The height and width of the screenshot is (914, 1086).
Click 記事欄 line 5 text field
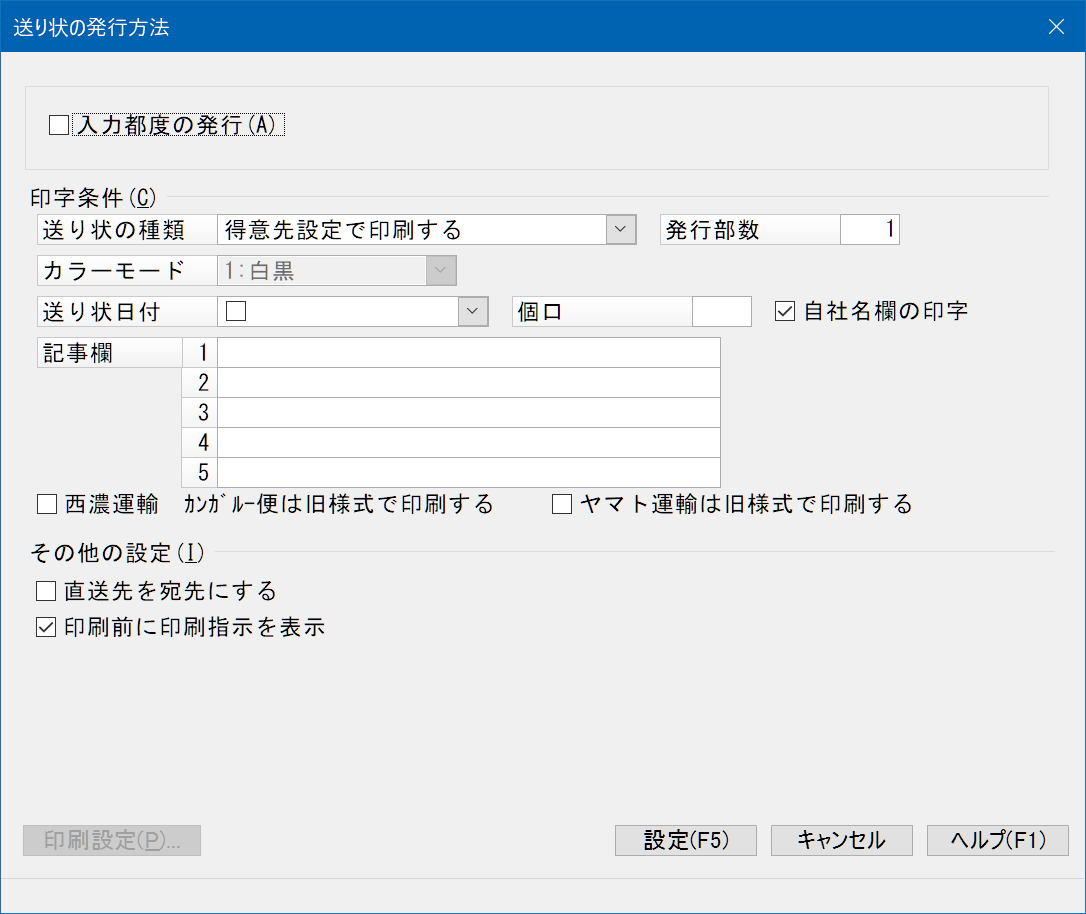click(x=468, y=473)
